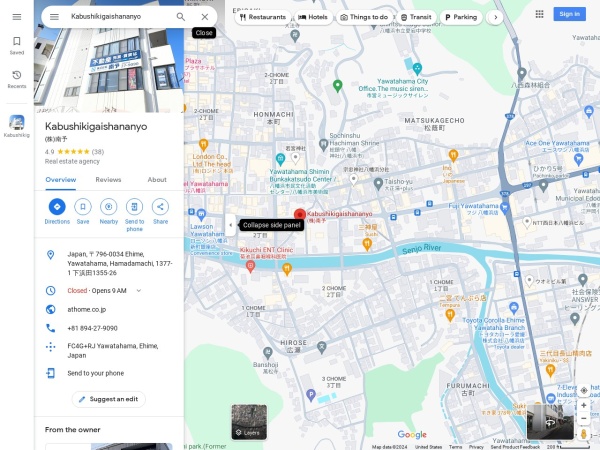Click Send to your phone row

[109, 373]
